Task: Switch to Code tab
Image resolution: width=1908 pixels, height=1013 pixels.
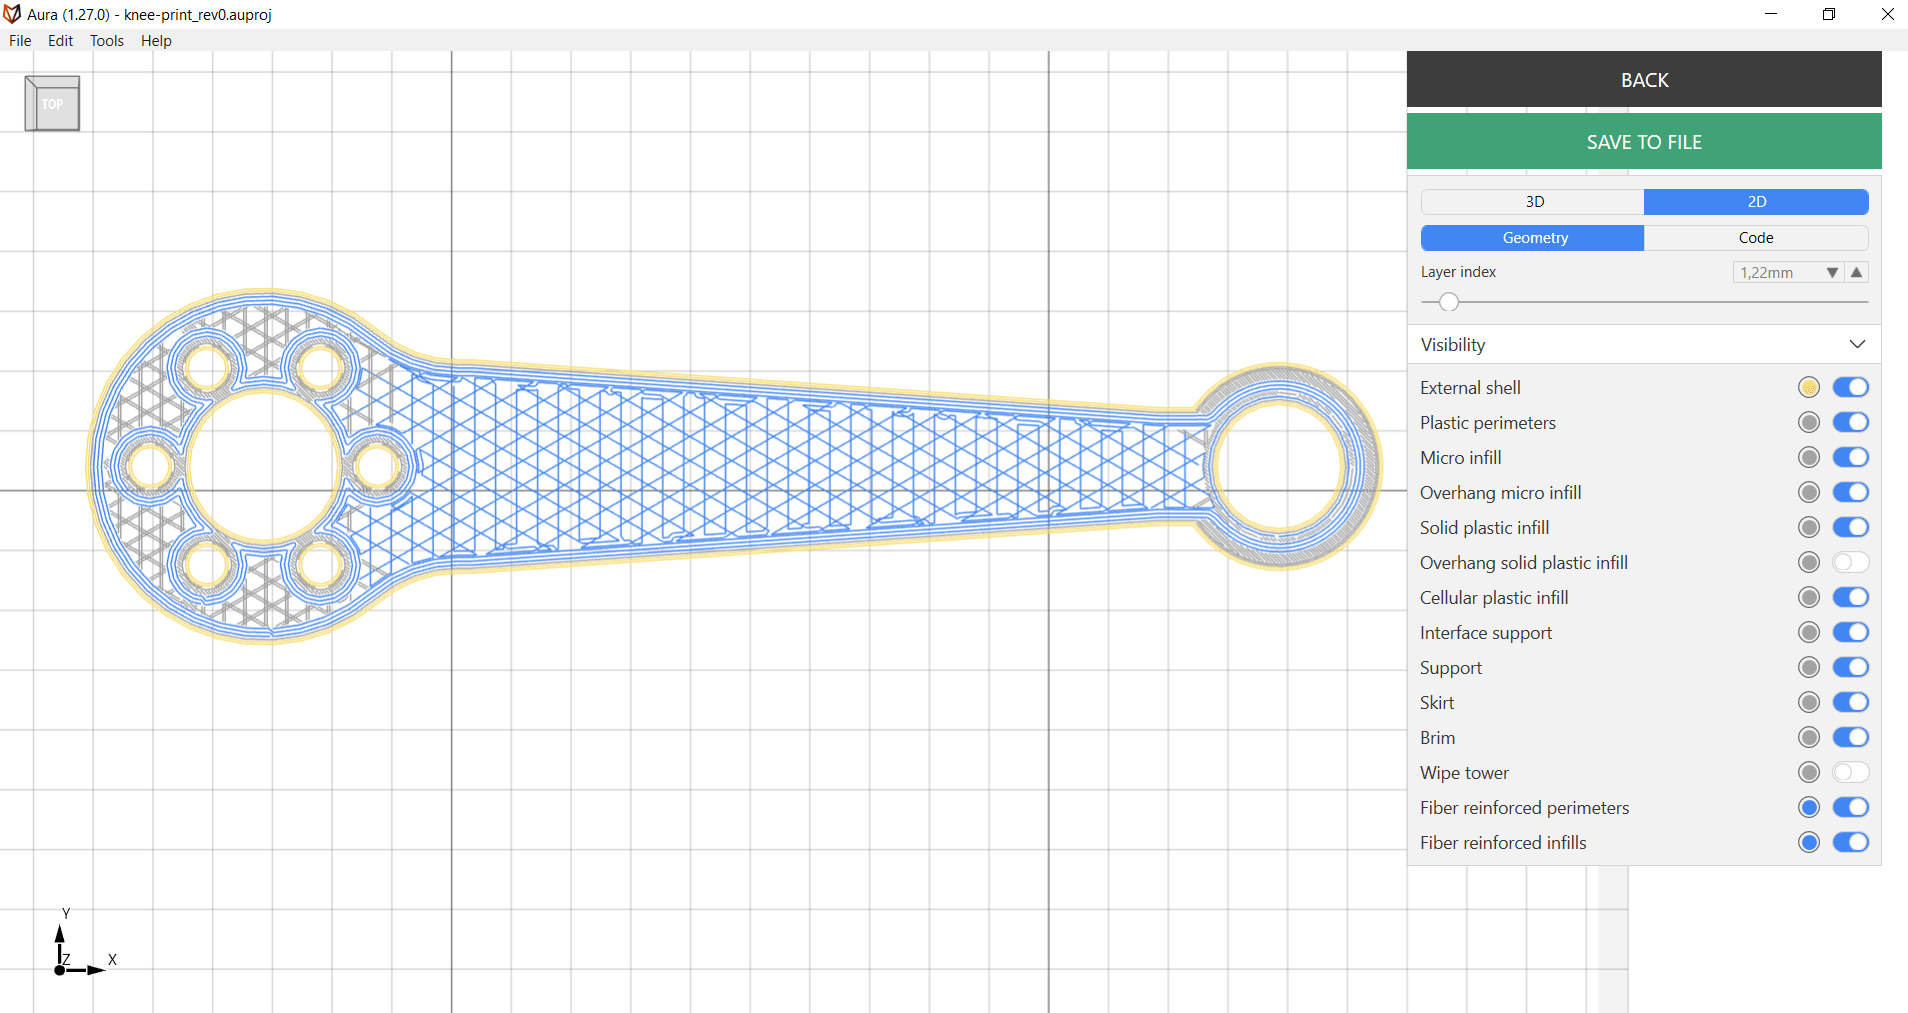Action: coord(1756,238)
